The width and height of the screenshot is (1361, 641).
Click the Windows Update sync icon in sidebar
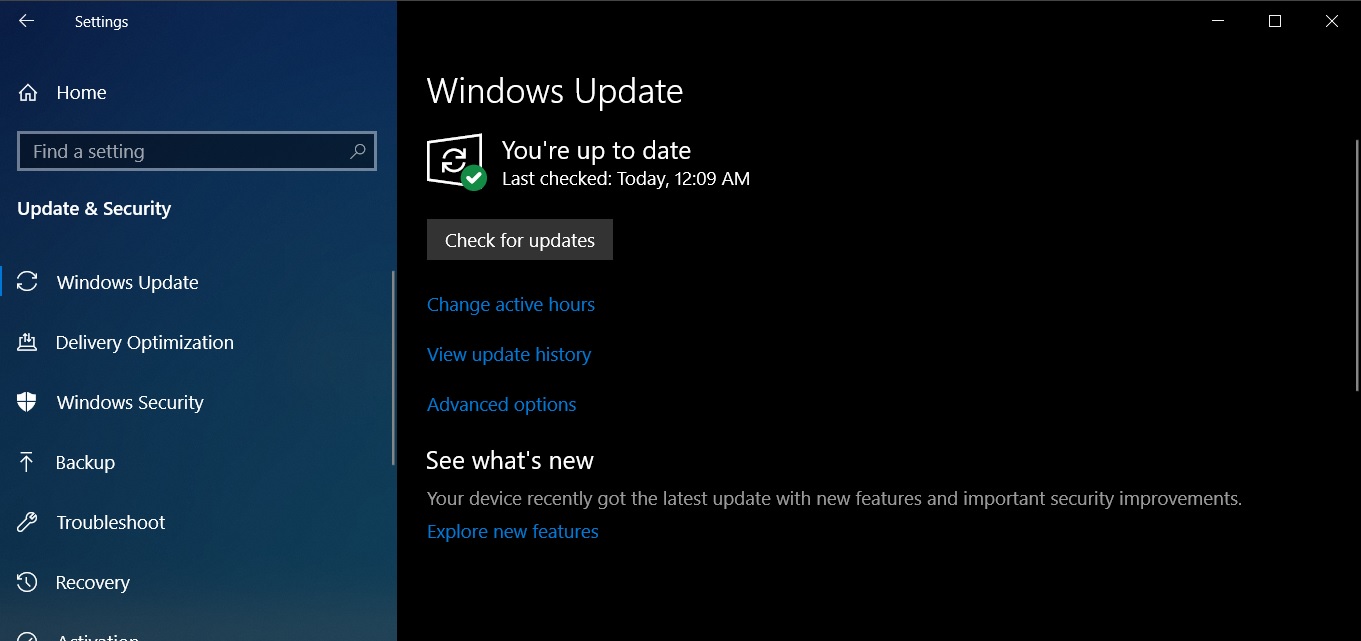pos(28,282)
